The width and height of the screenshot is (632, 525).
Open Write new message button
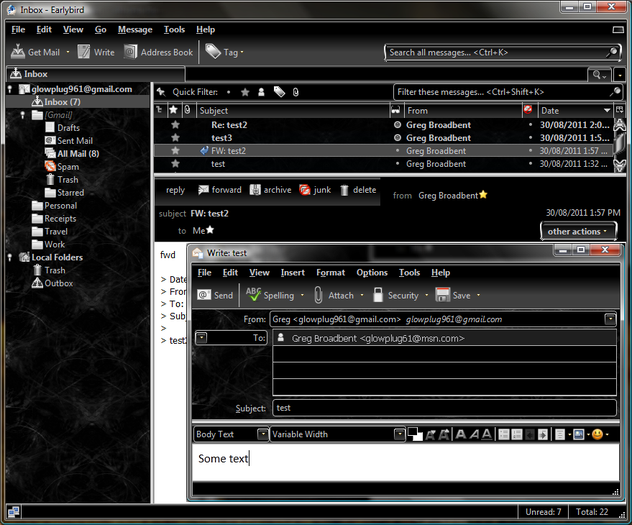point(96,52)
